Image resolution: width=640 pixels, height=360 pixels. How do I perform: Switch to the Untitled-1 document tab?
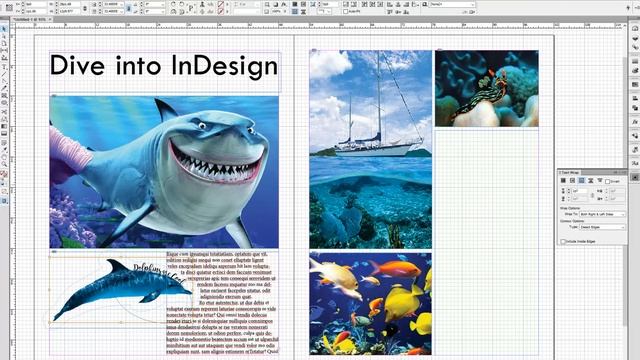click(x=29, y=19)
